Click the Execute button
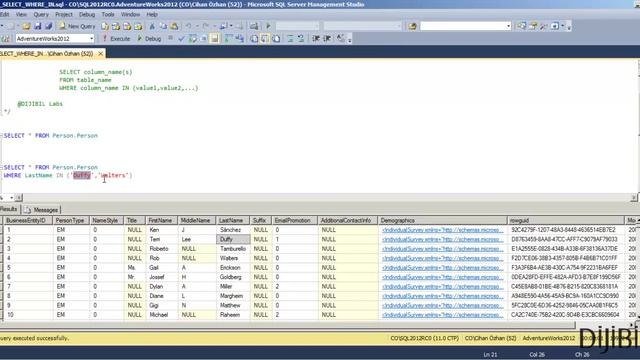 point(116,38)
